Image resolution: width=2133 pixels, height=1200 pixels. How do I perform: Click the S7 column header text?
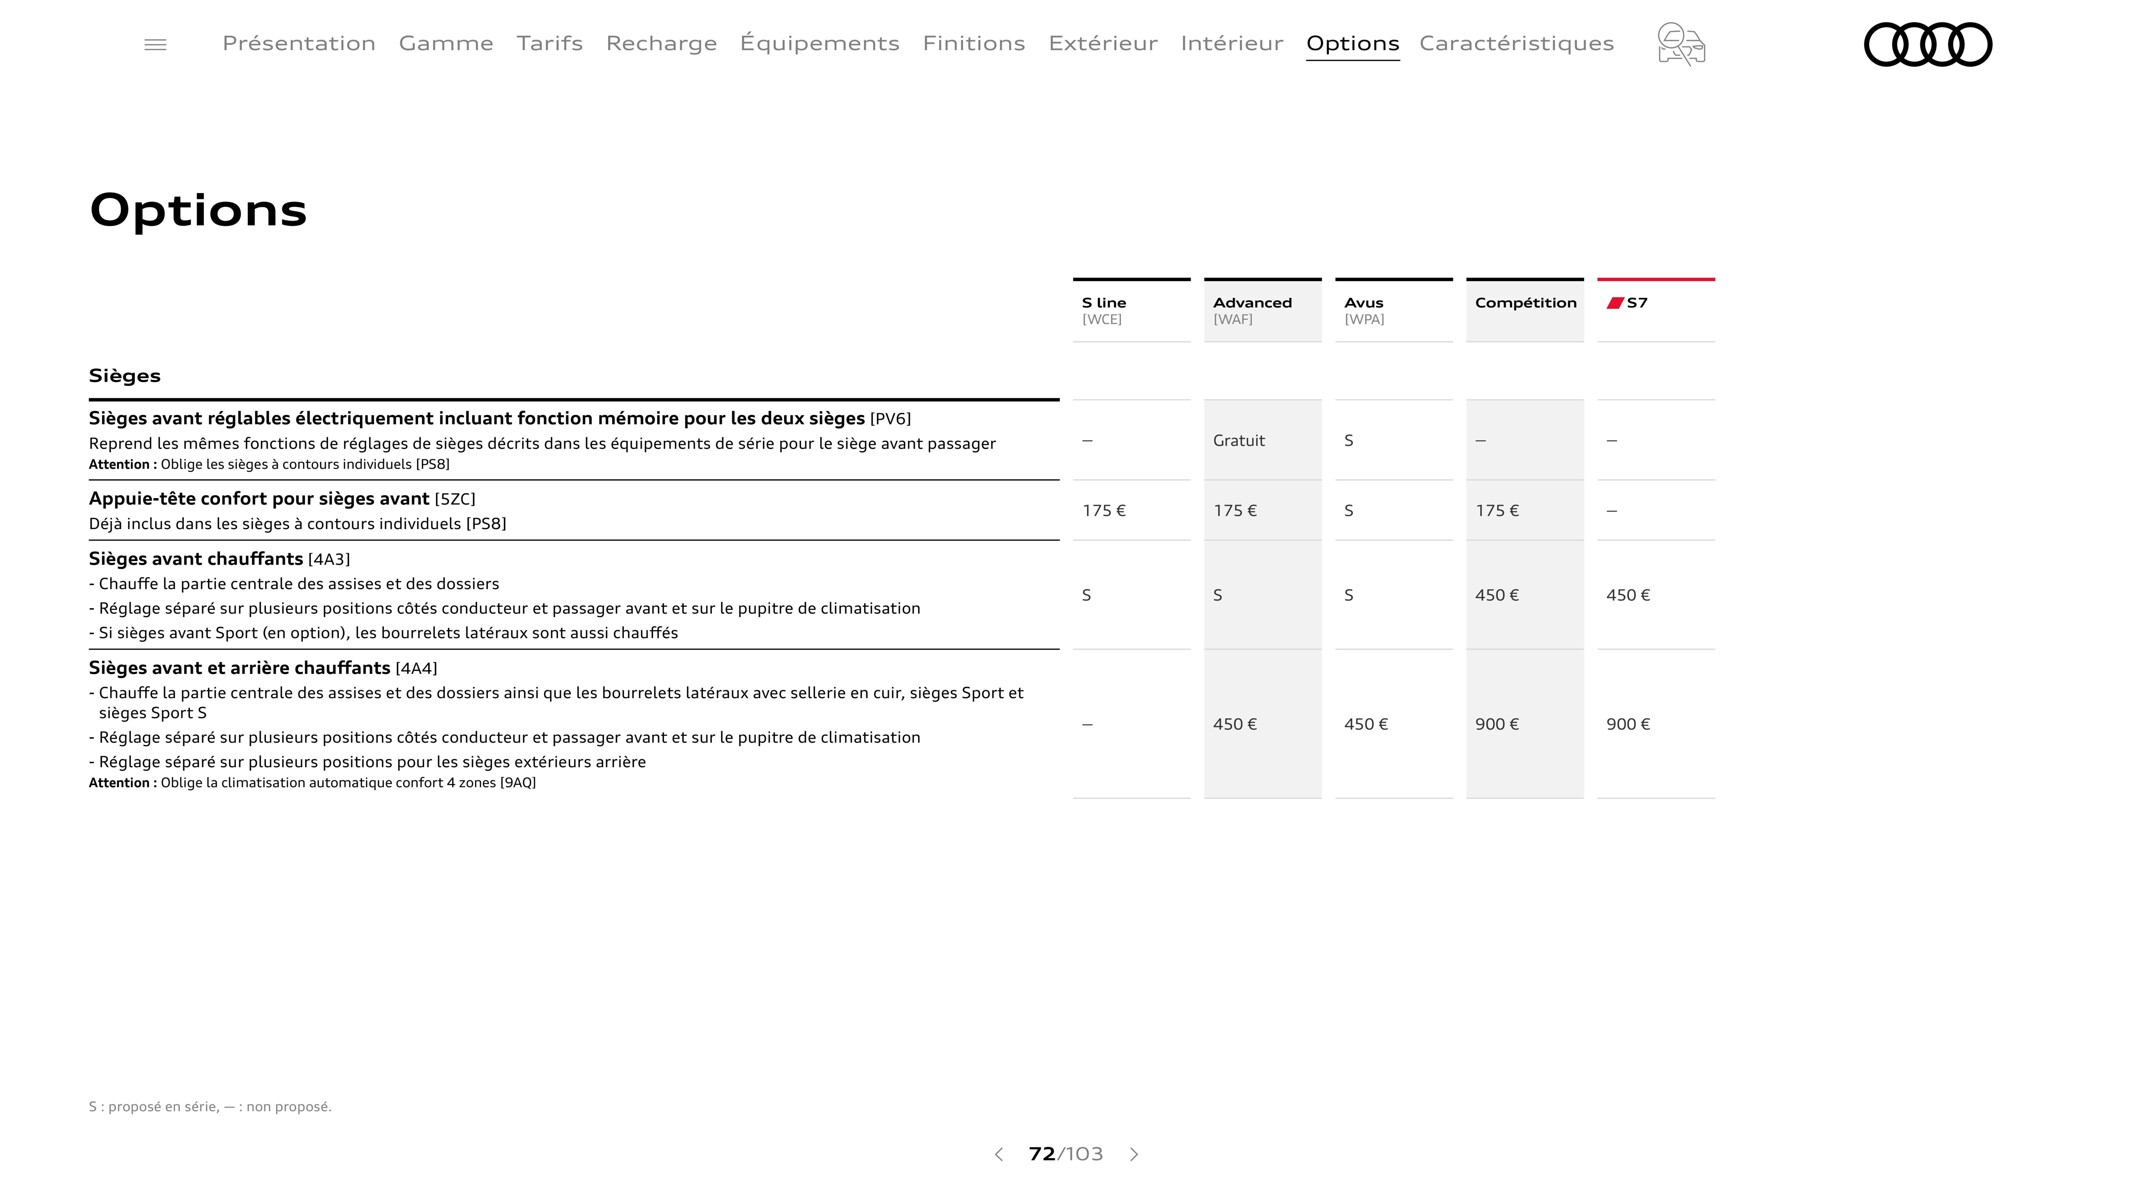1637,303
